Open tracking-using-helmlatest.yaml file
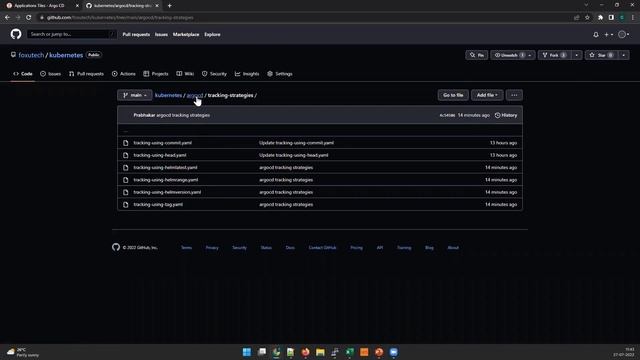 165,167
